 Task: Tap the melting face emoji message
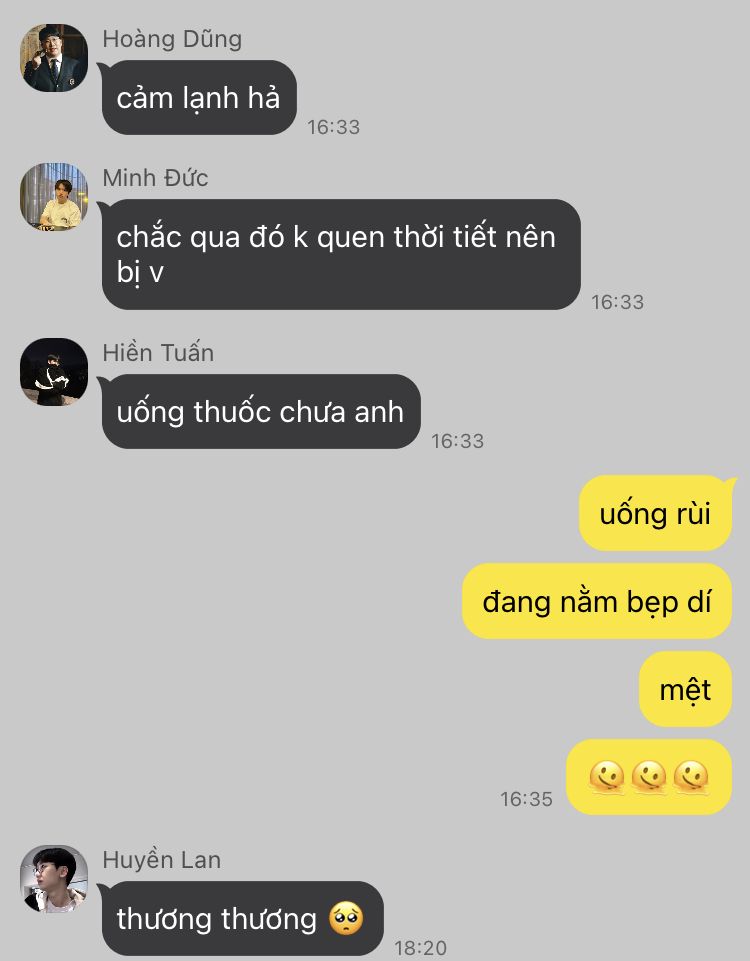[649, 777]
